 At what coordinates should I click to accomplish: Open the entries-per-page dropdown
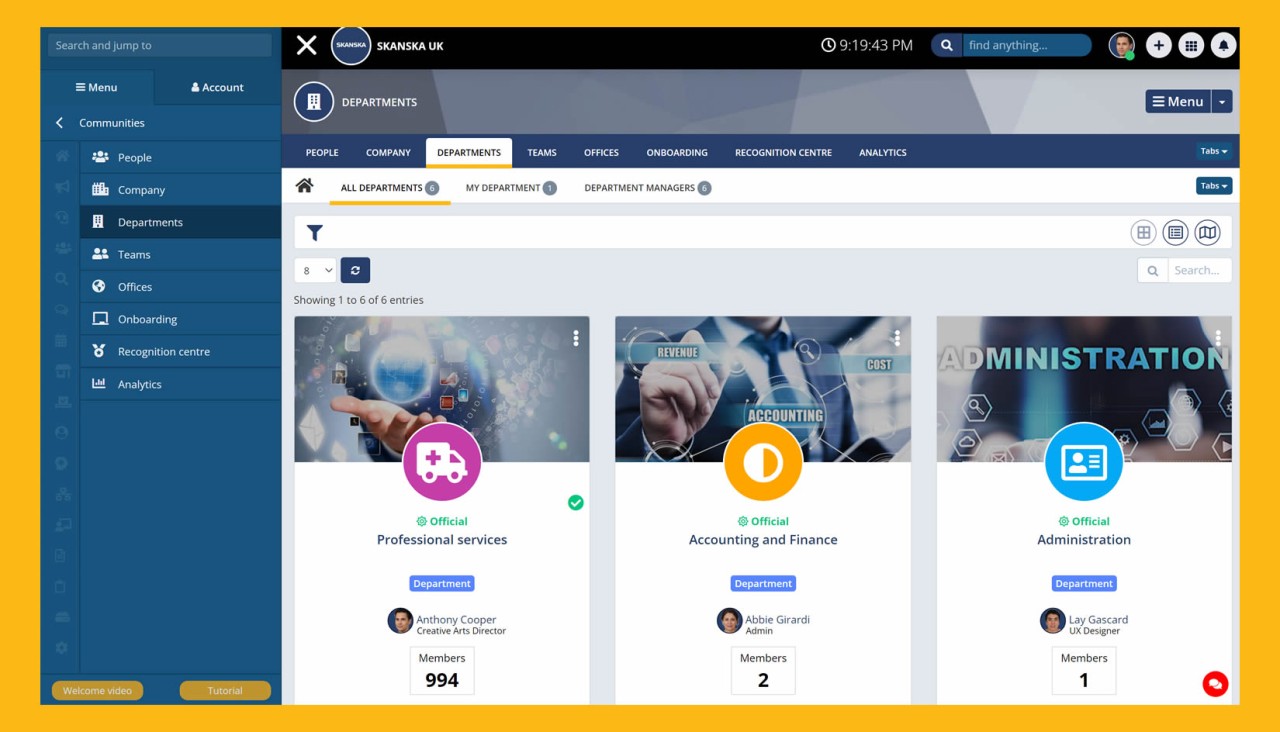point(315,270)
